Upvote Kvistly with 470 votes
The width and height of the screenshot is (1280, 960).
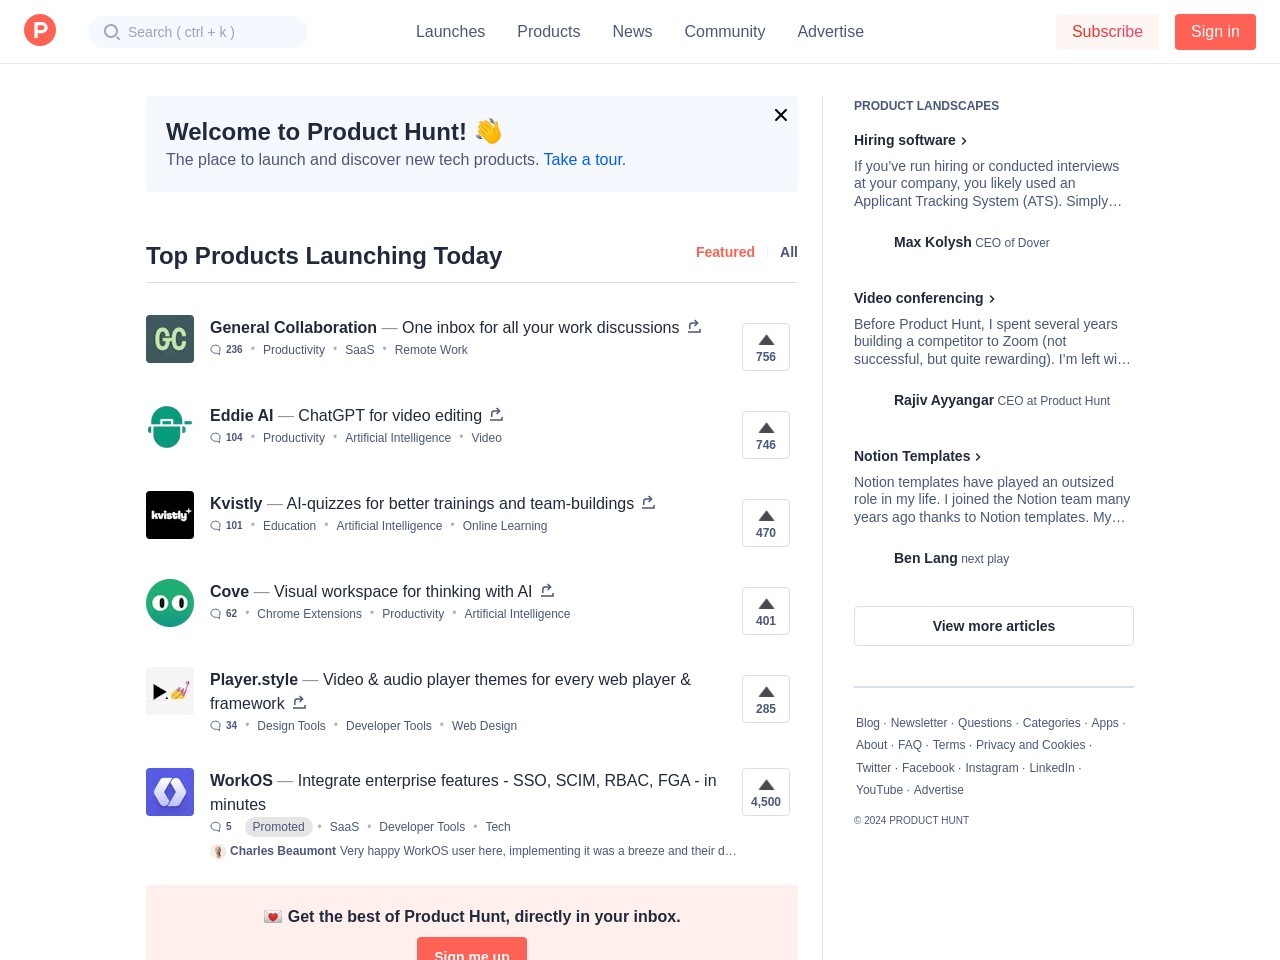[766, 523]
